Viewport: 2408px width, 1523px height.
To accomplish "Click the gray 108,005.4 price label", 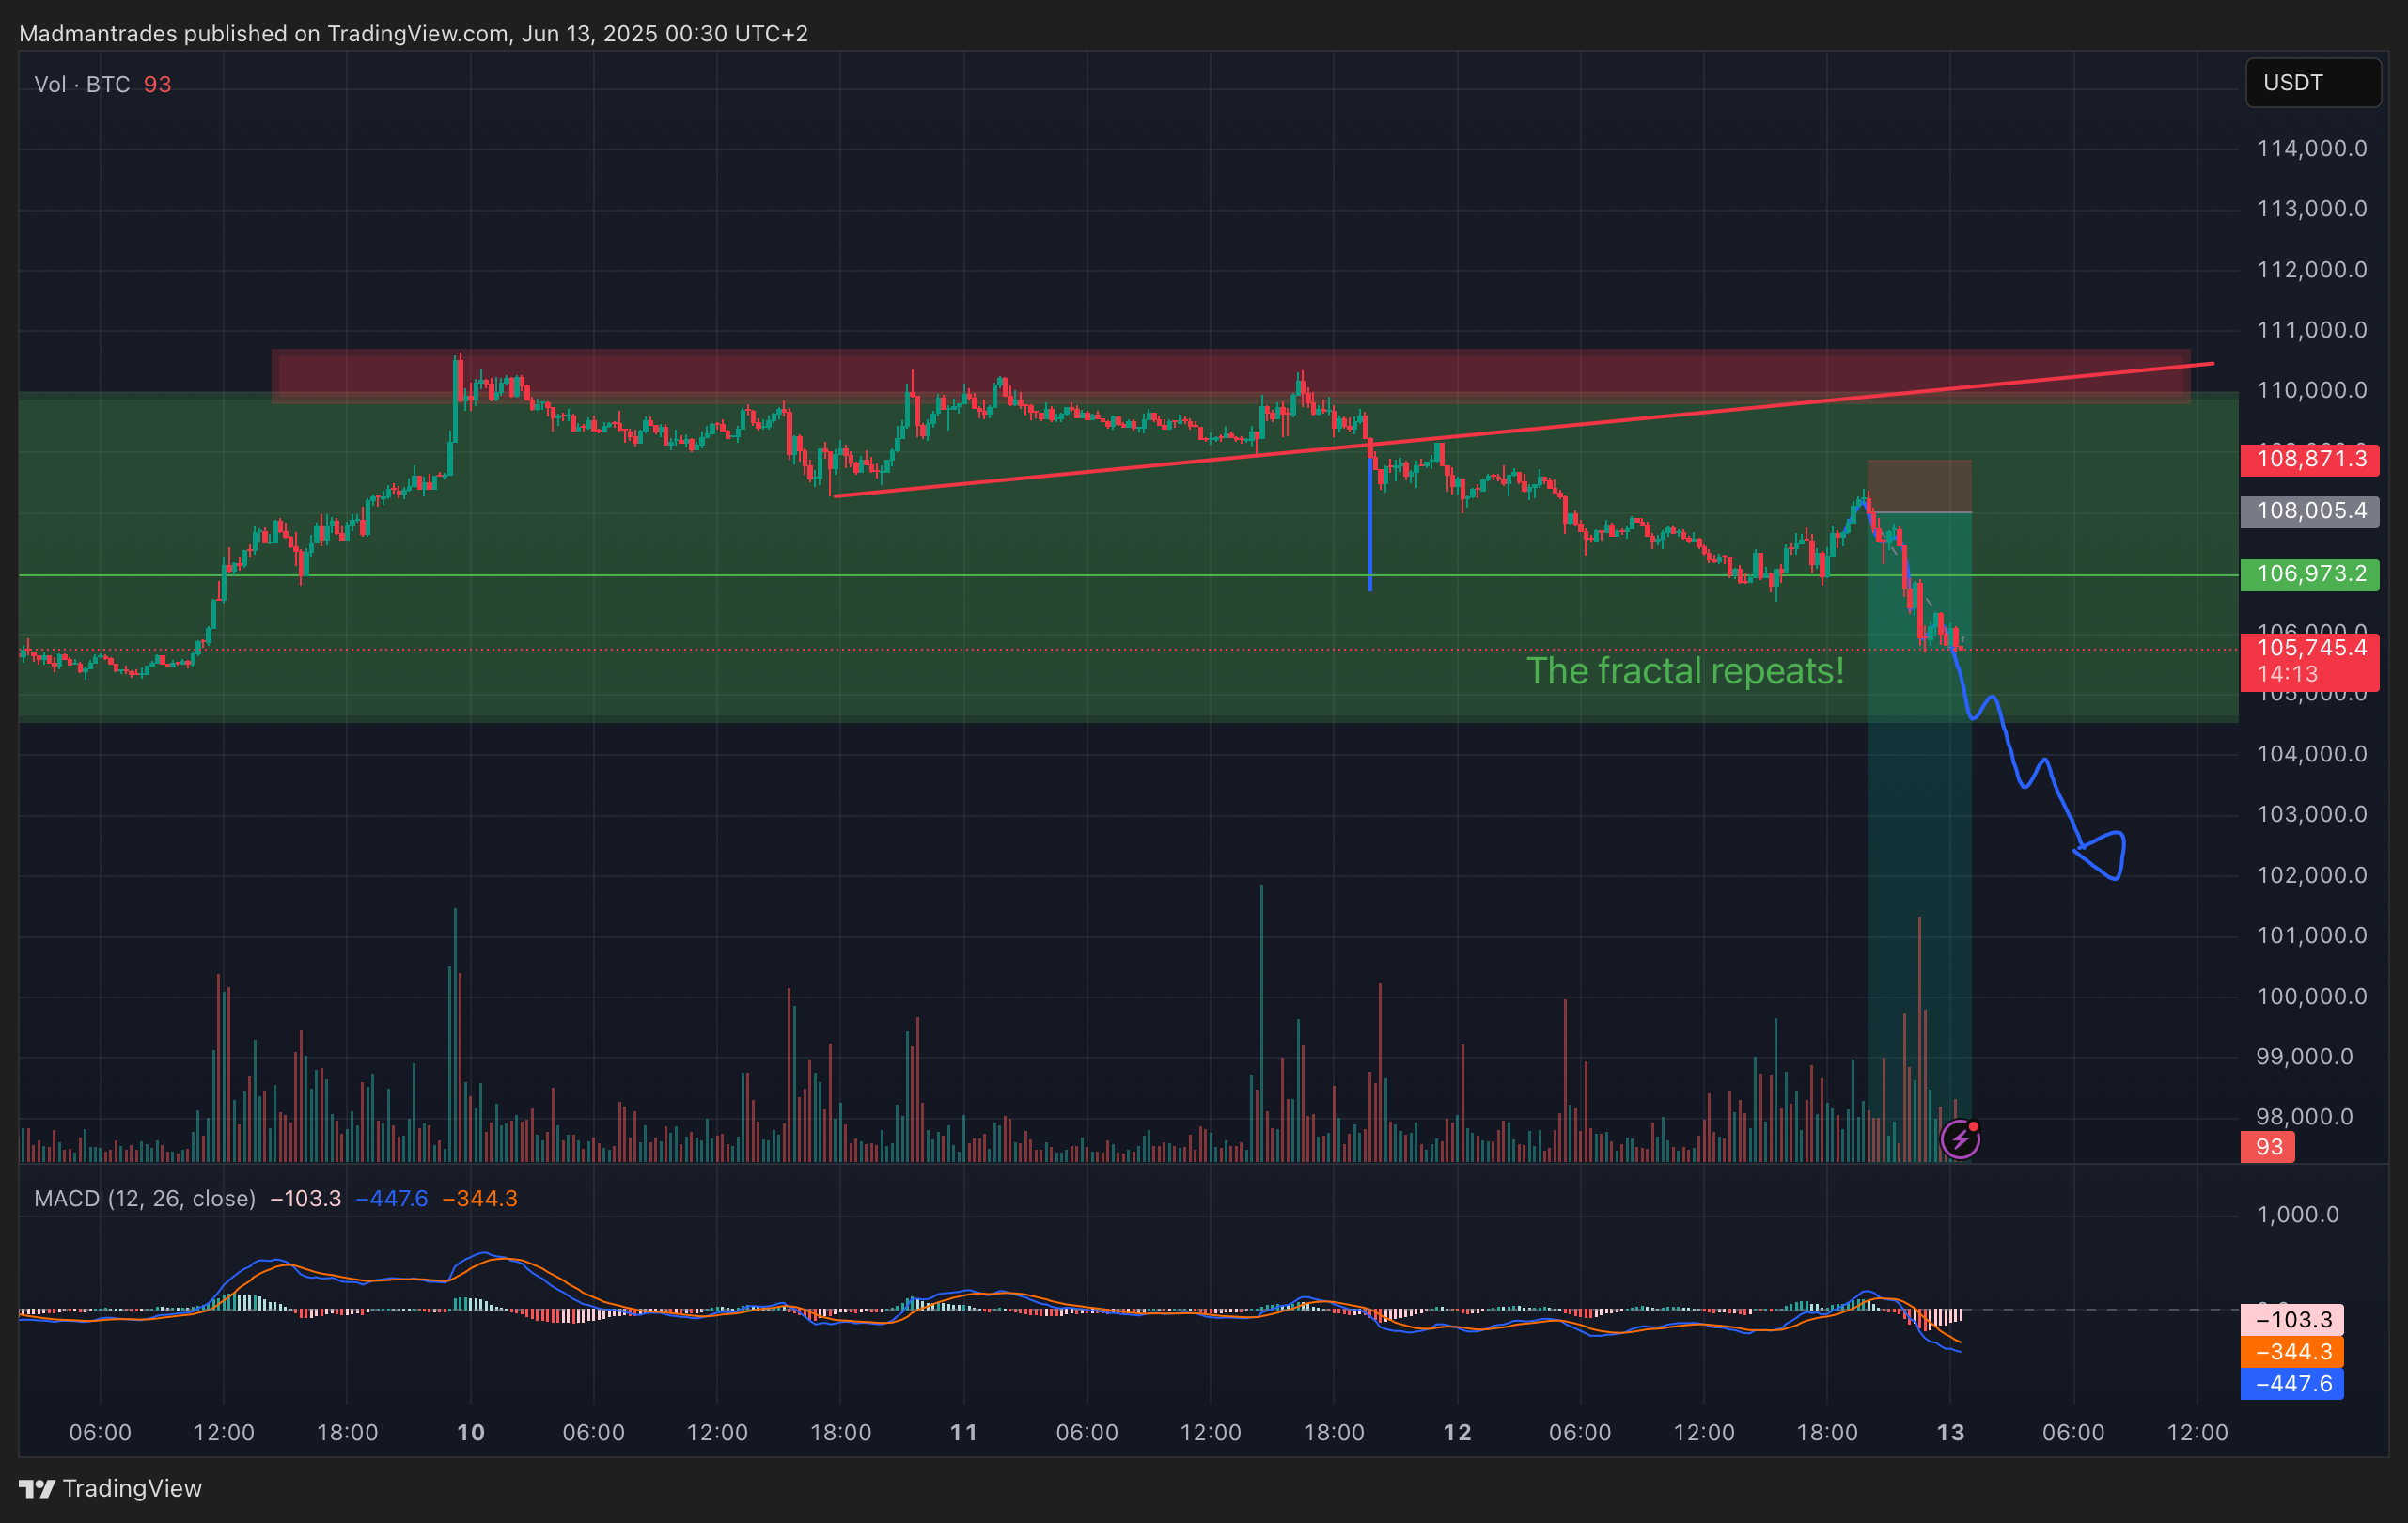I will 2310,511.
